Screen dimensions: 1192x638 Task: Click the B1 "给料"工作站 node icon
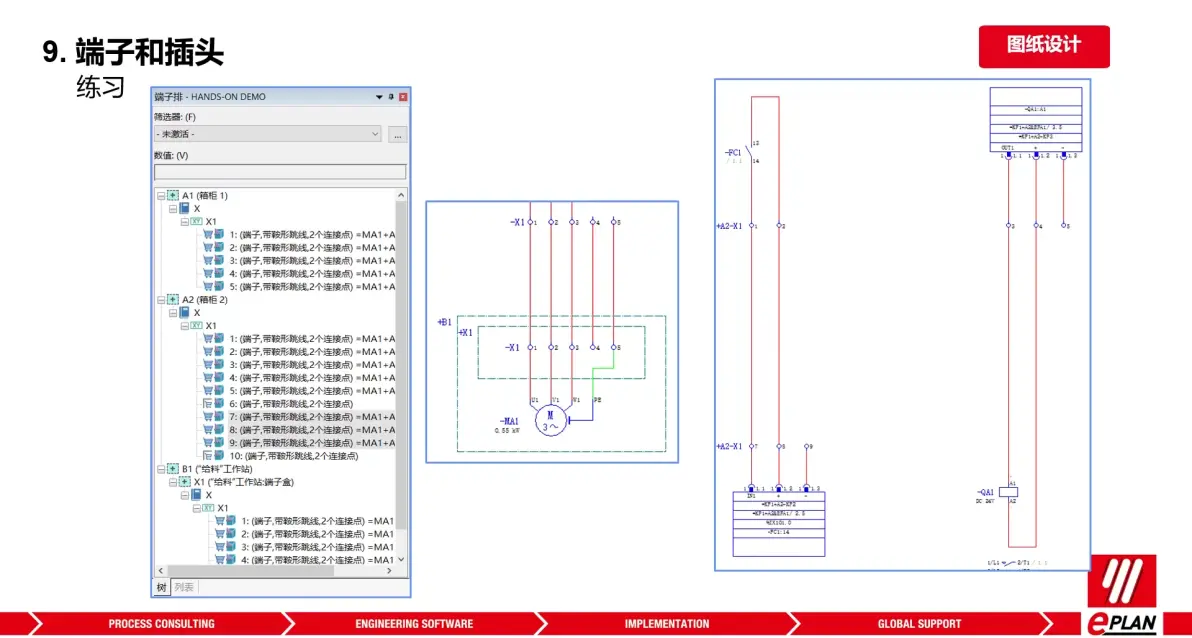[173, 469]
